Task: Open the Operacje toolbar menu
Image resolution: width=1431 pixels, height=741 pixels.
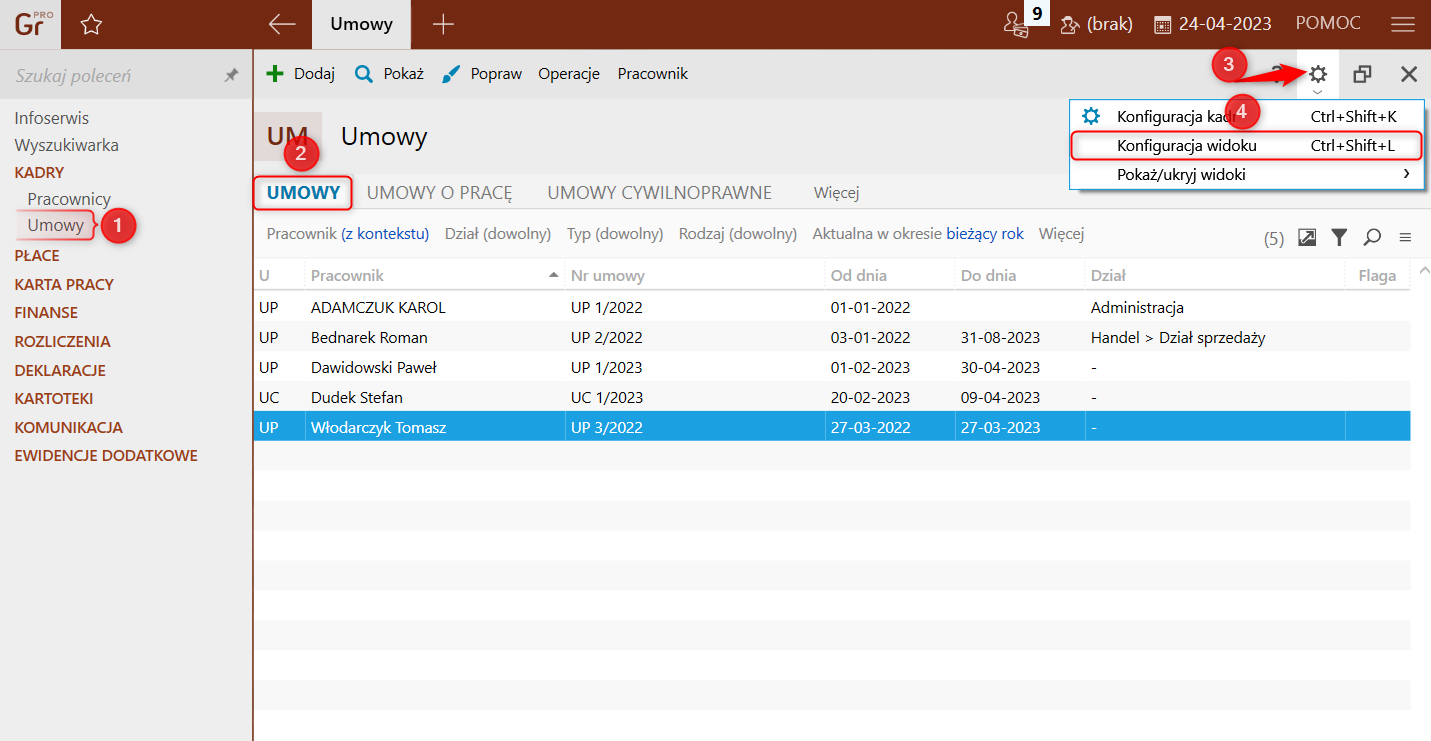Action: (568, 74)
